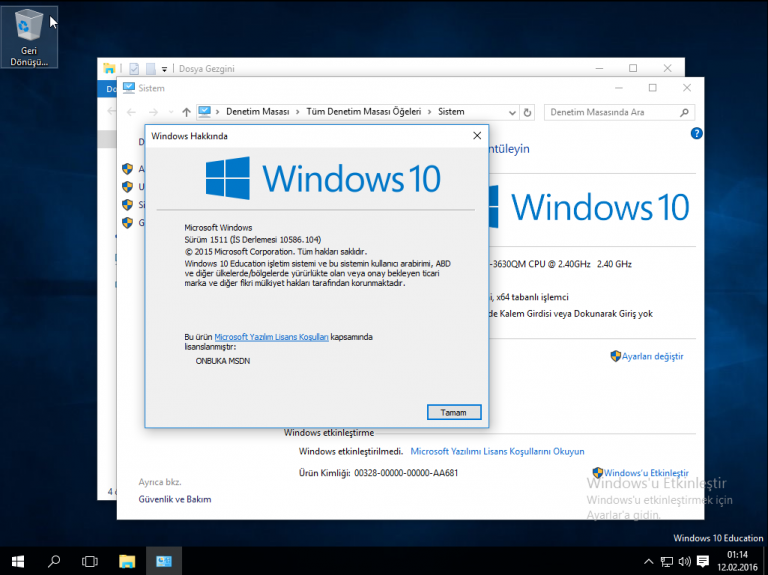
Task: Refresh the Control Panel address bar
Action: click(527, 112)
